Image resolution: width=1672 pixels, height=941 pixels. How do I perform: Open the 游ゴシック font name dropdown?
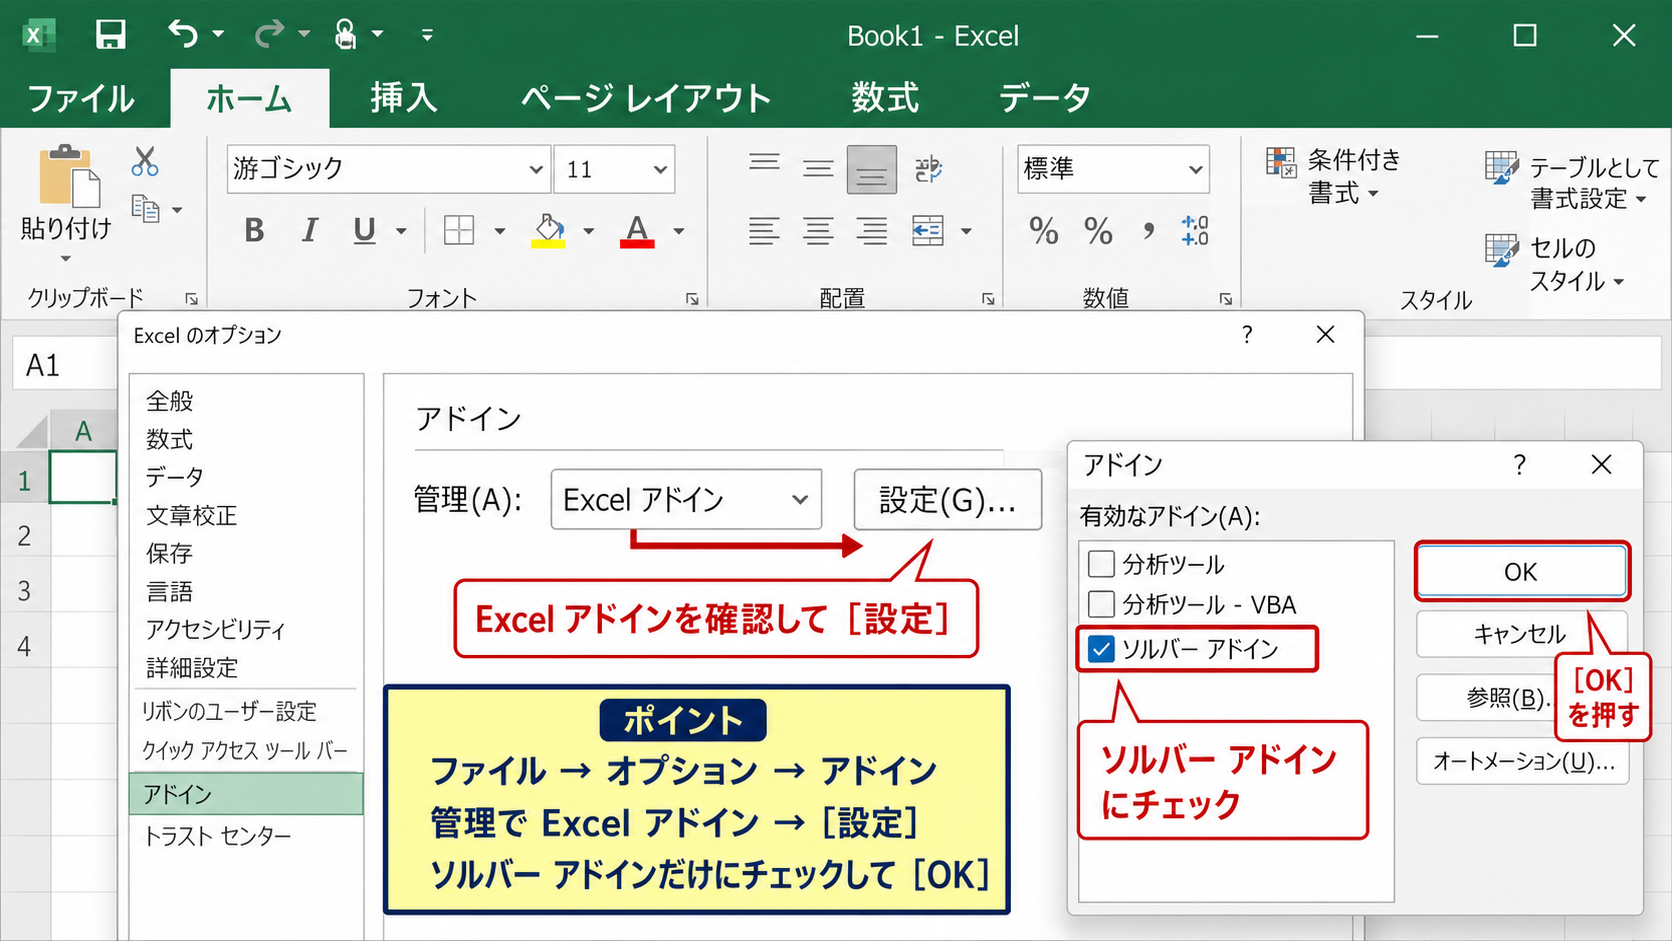click(x=536, y=169)
